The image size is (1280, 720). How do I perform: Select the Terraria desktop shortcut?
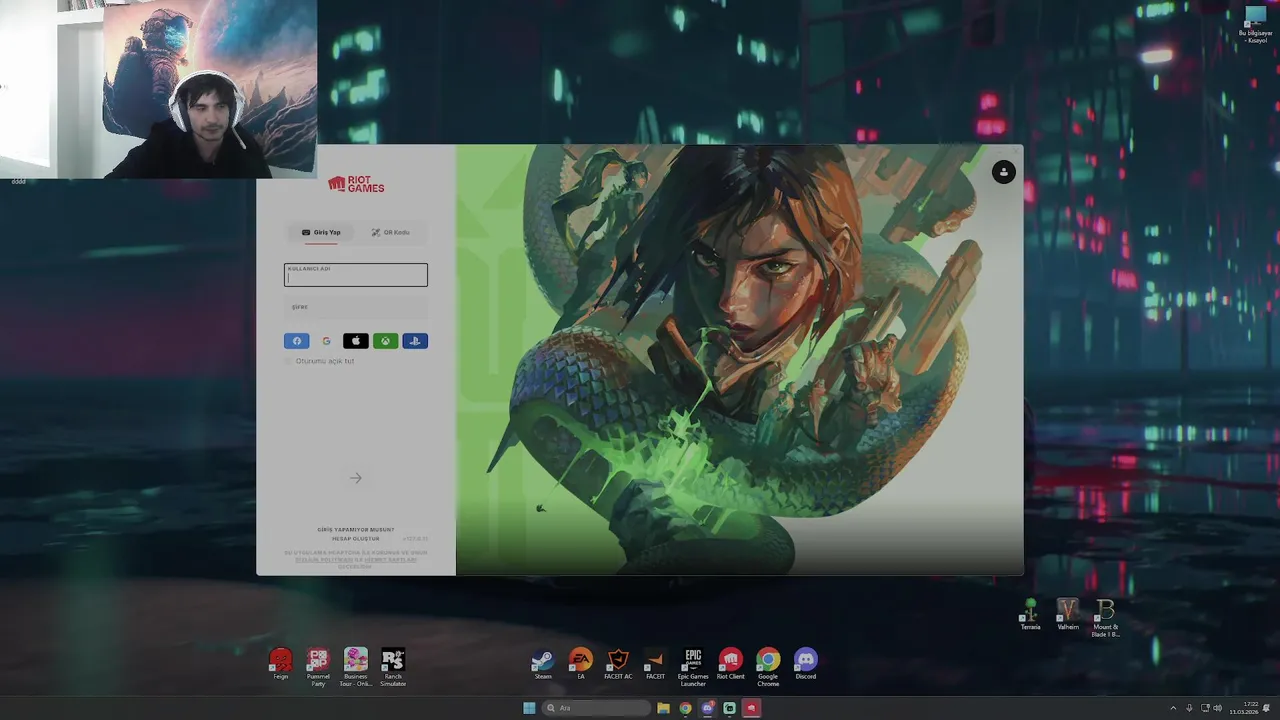pos(1031,615)
